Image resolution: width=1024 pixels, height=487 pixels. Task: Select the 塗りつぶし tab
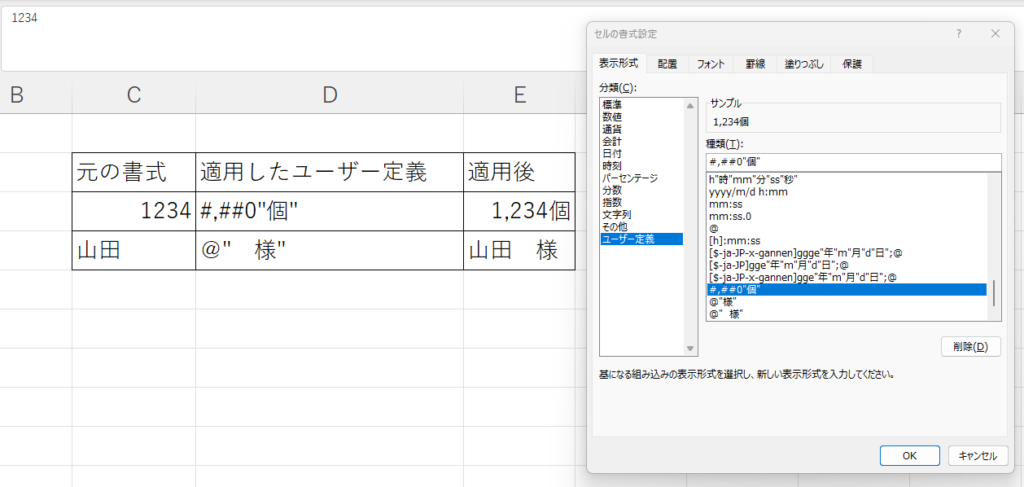804,64
